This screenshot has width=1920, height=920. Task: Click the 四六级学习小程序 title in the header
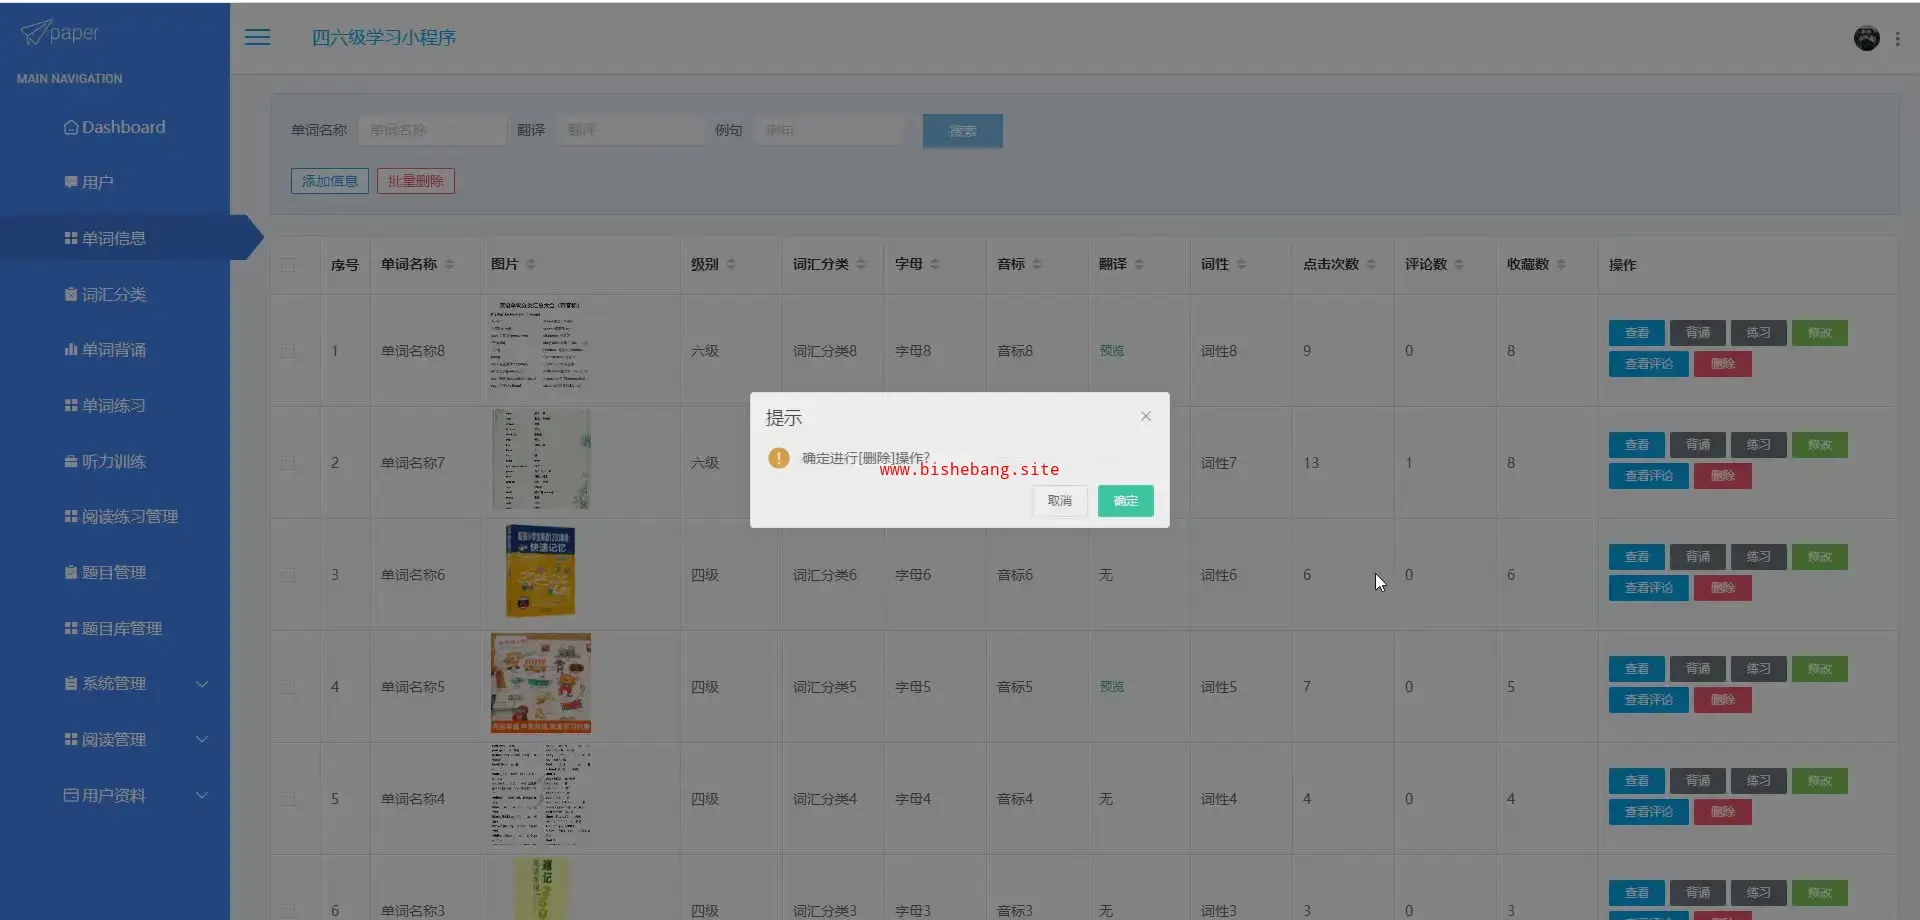pos(384,37)
